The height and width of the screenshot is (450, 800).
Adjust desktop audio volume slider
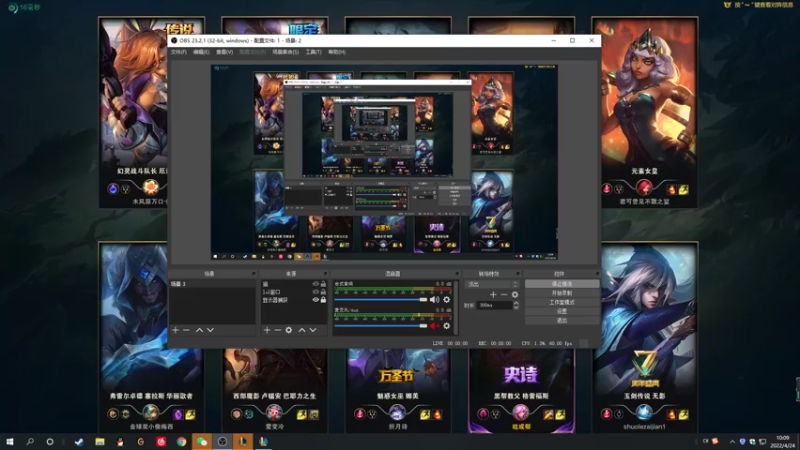[381, 299]
